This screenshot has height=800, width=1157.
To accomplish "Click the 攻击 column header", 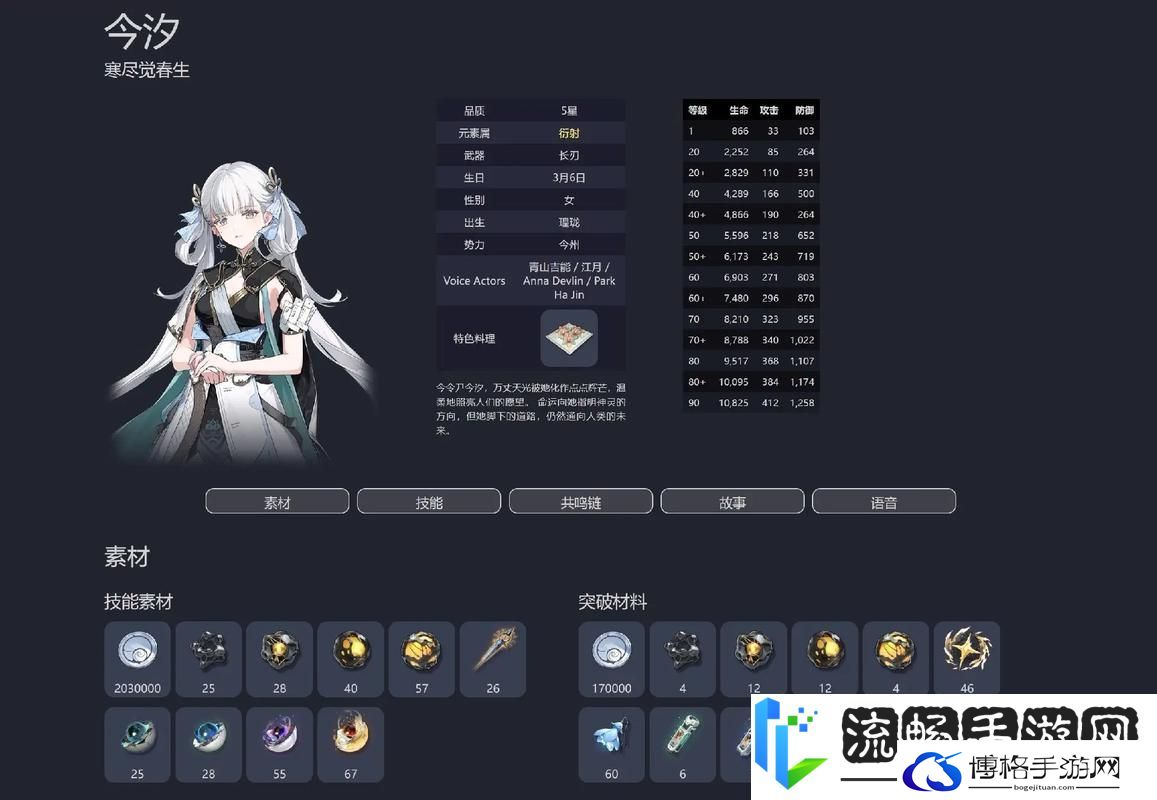I will [x=769, y=110].
